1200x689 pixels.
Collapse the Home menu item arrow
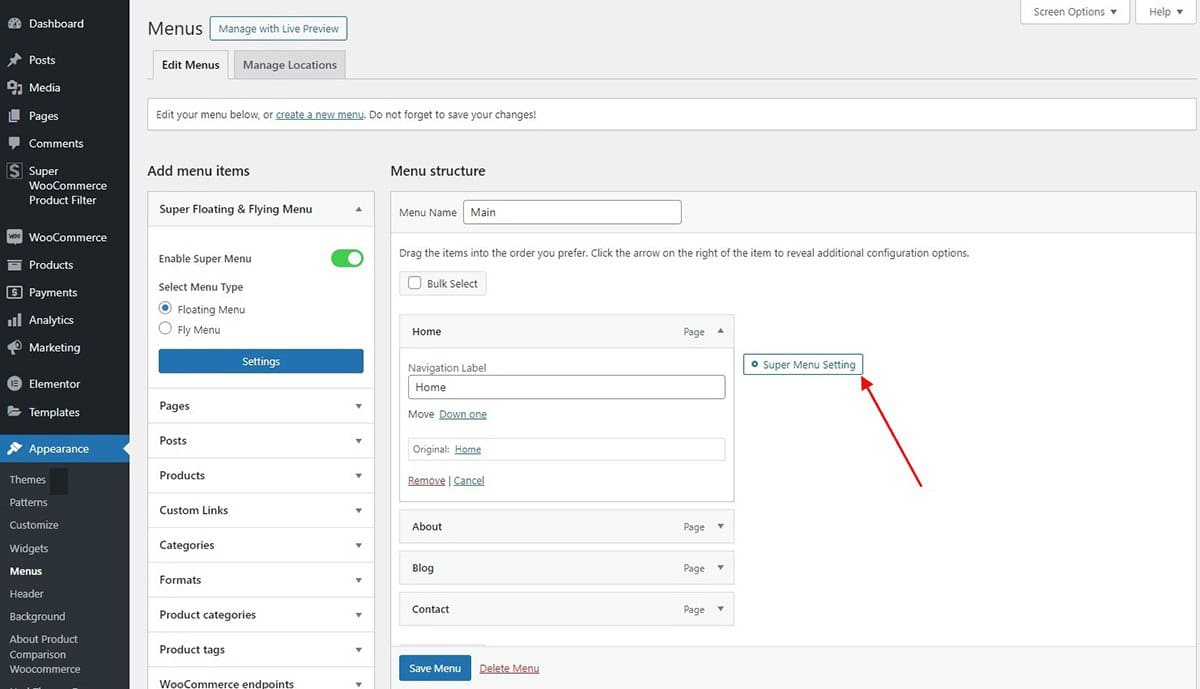click(720, 331)
